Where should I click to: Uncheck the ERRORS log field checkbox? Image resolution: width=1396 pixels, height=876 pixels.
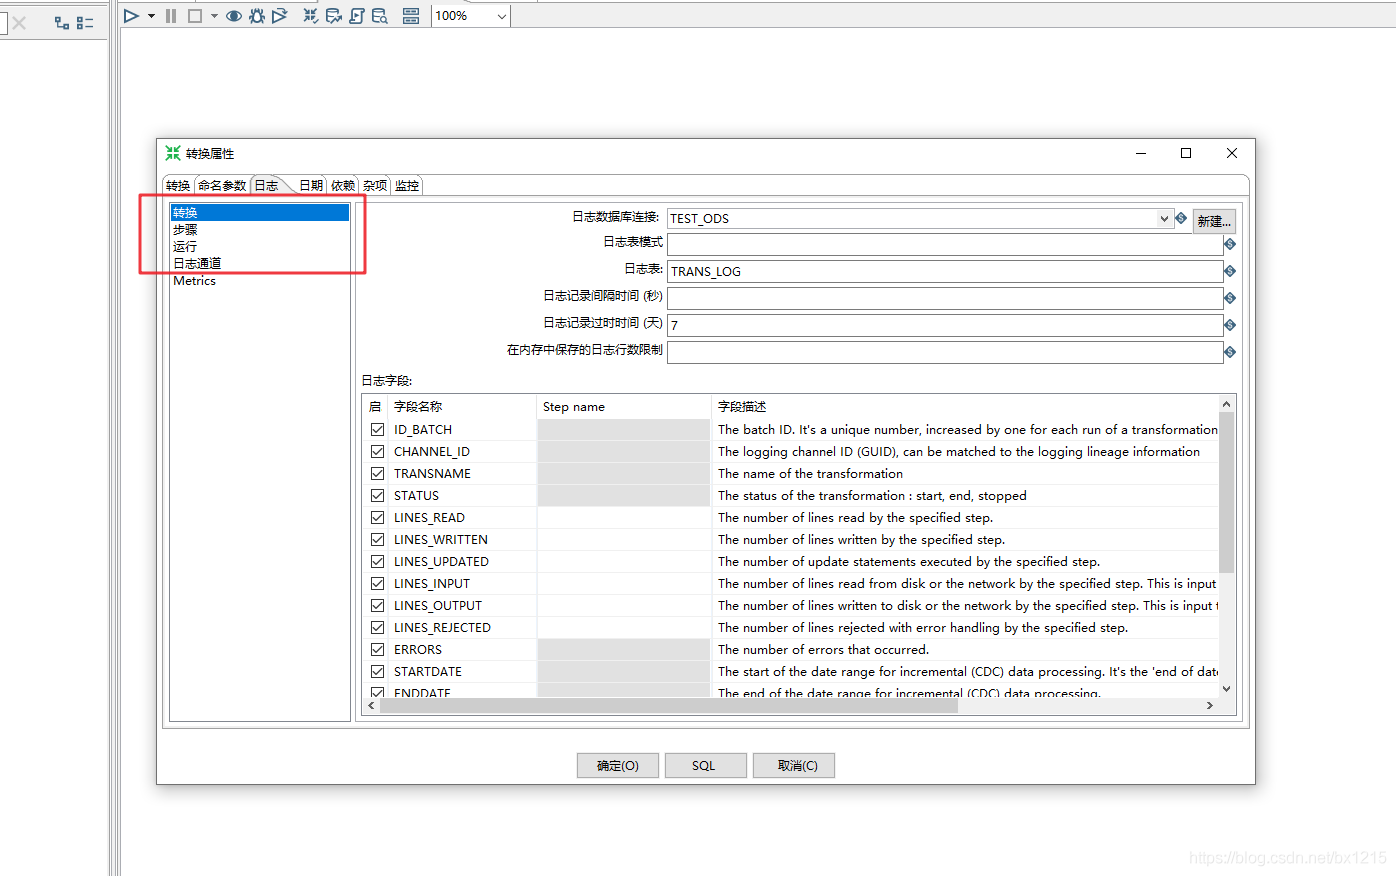click(377, 649)
